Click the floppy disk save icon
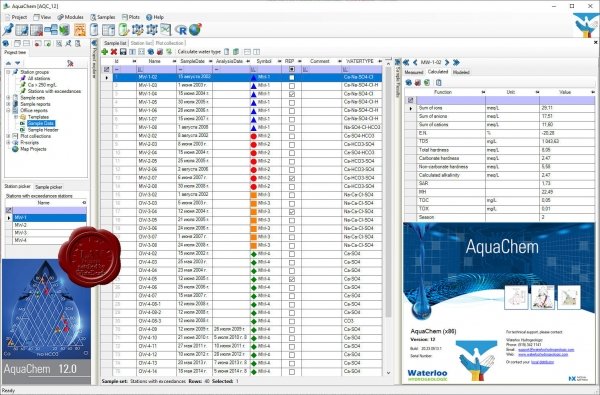Image resolution: width=600 pixels, height=395 pixels. tap(123, 52)
